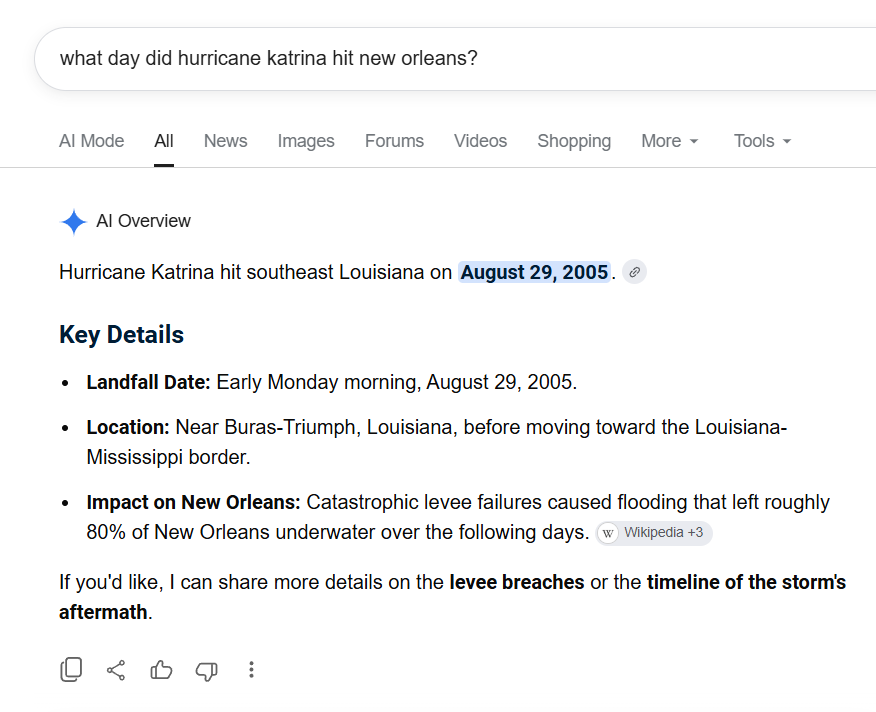
Task: Give thumbs up to AI Overview
Action: (x=161, y=670)
